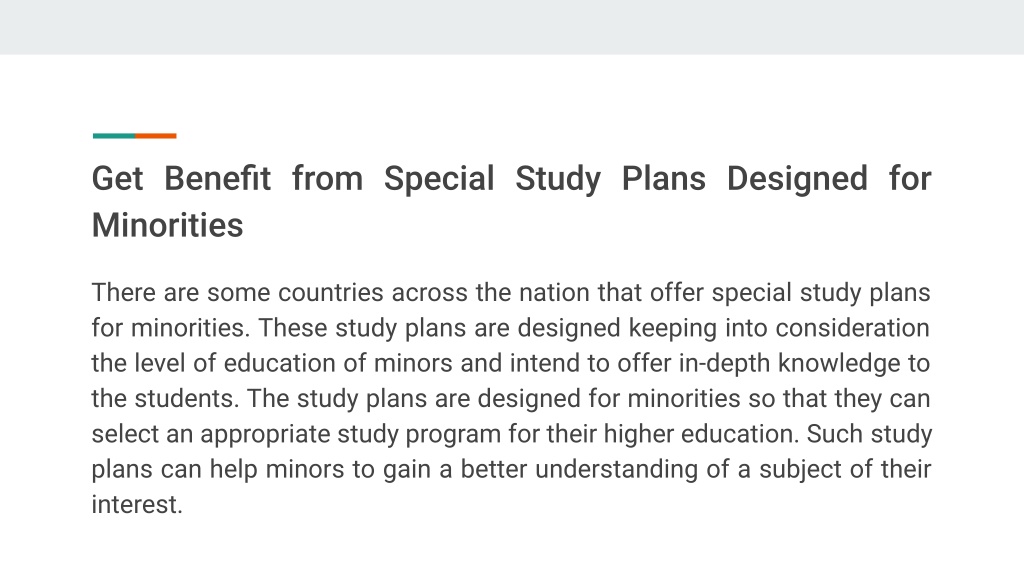
Task: Click the word 'appropriate' in the paragraph
Action: point(265,435)
